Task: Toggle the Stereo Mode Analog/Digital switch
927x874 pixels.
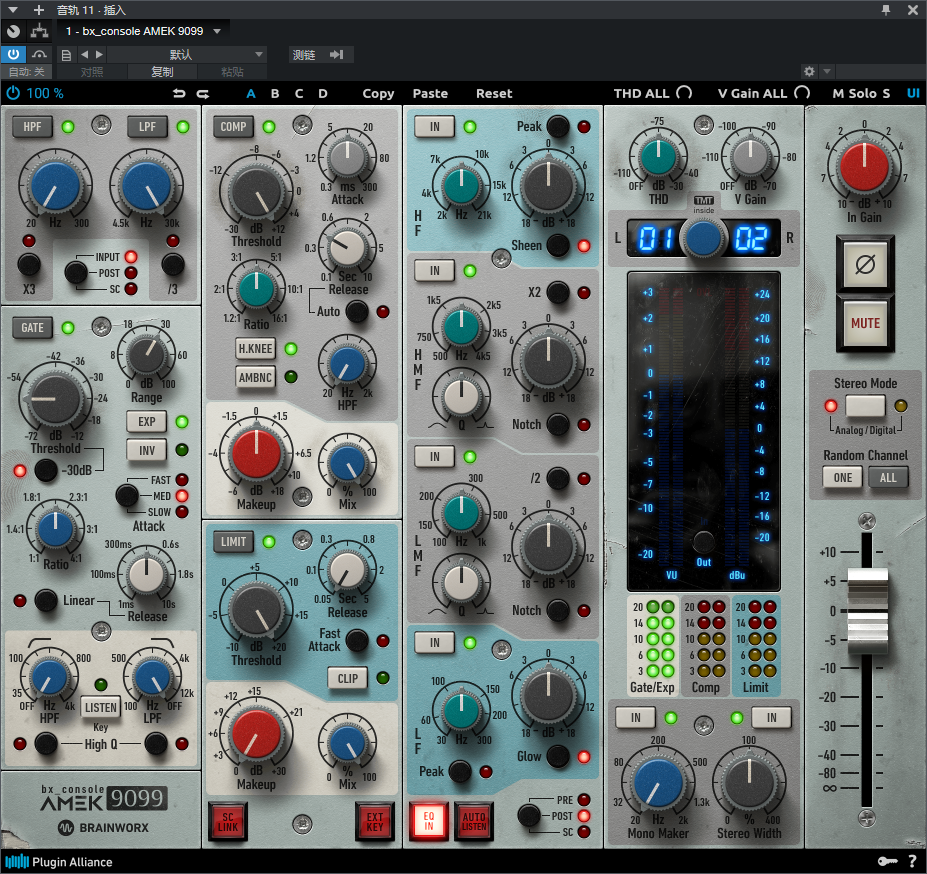Action: (865, 406)
